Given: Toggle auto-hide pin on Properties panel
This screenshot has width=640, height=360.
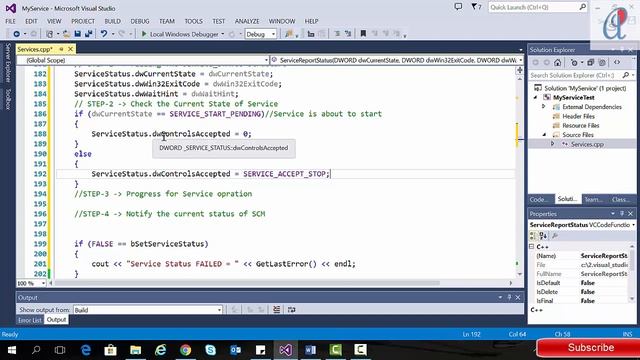Looking at the screenshot, I should click(622, 214).
